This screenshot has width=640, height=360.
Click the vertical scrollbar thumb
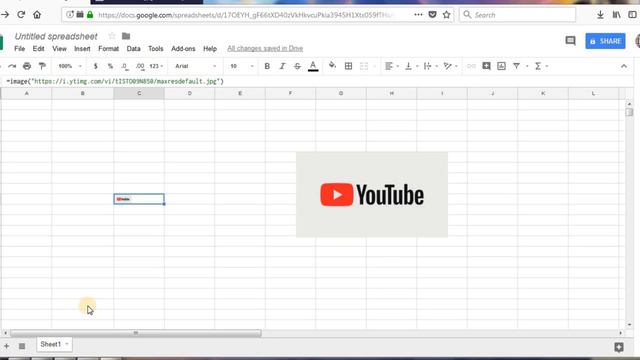click(629, 112)
